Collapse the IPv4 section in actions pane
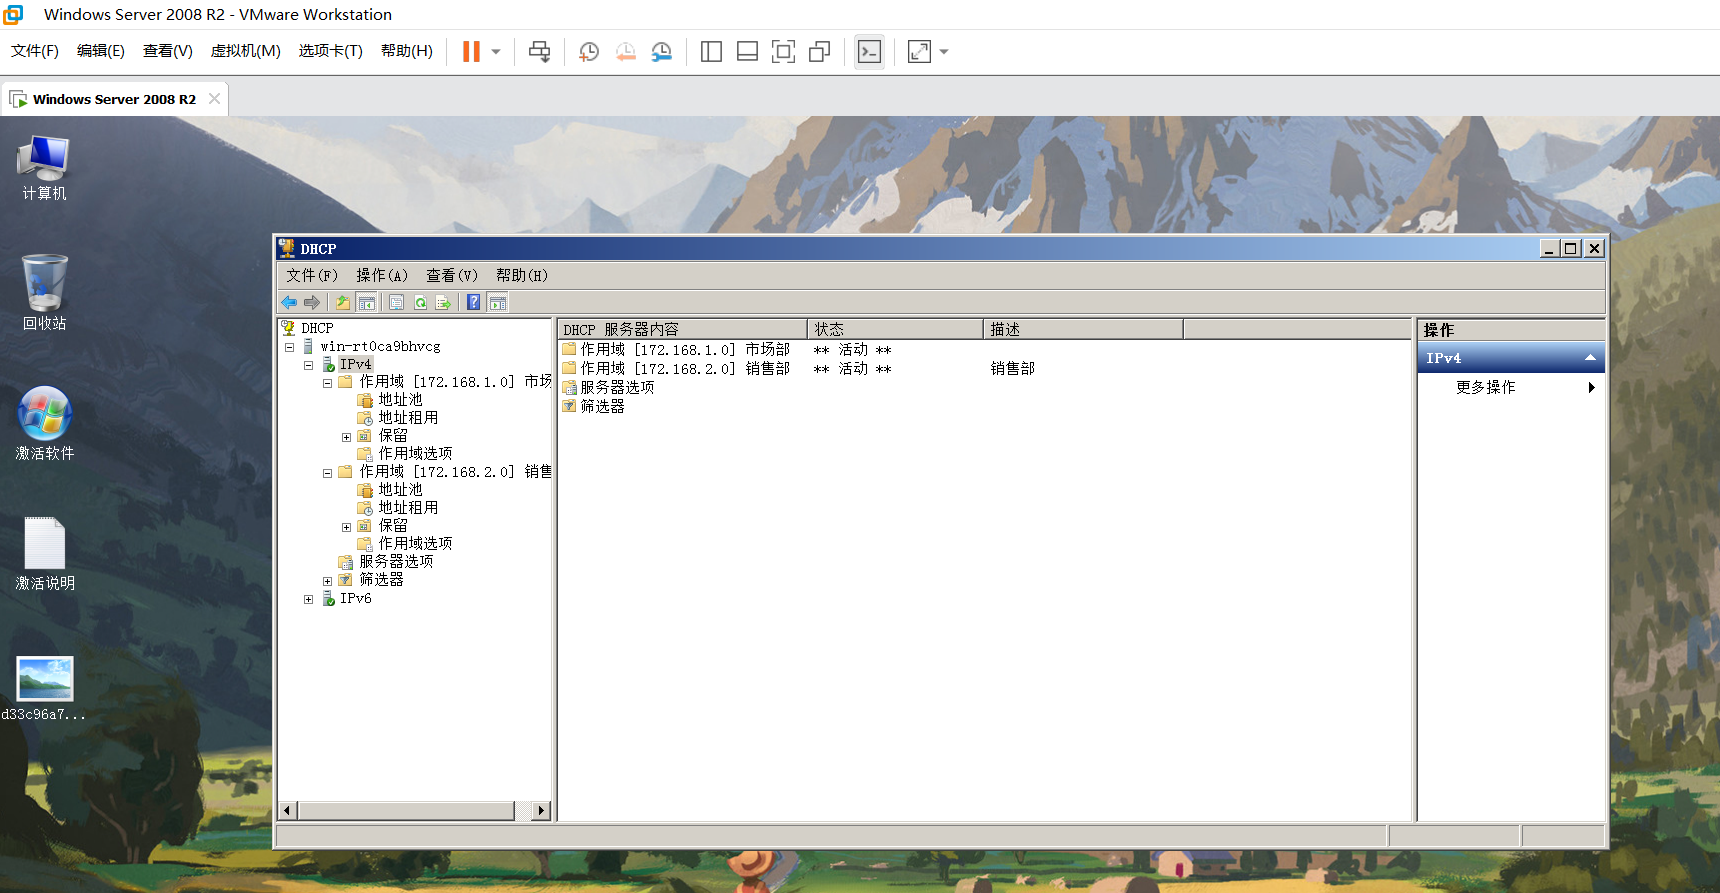Image resolution: width=1720 pixels, height=893 pixels. [x=1590, y=358]
